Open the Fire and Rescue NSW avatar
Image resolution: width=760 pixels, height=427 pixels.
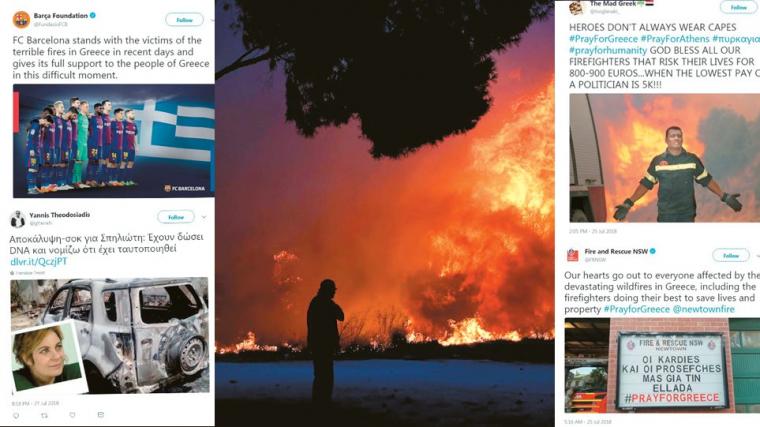(x=573, y=255)
